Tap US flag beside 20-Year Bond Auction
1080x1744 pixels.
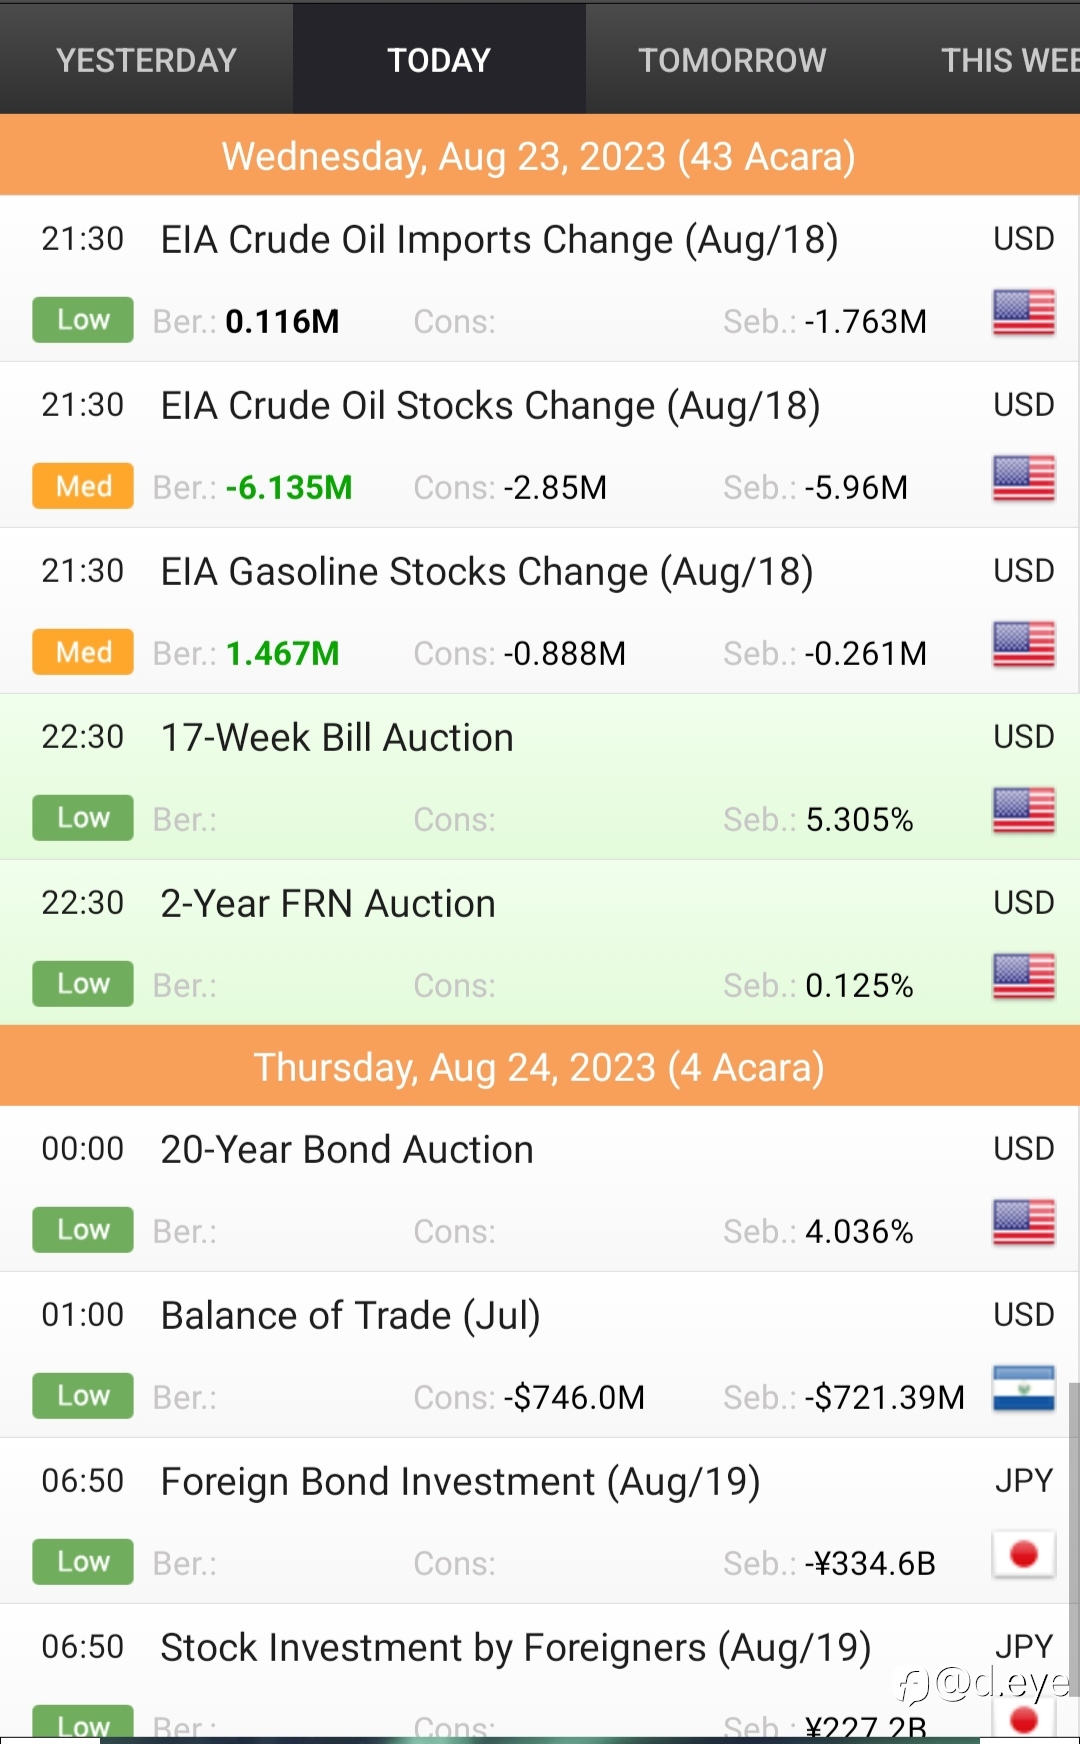pyautogui.click(x=1023, y=1223)
